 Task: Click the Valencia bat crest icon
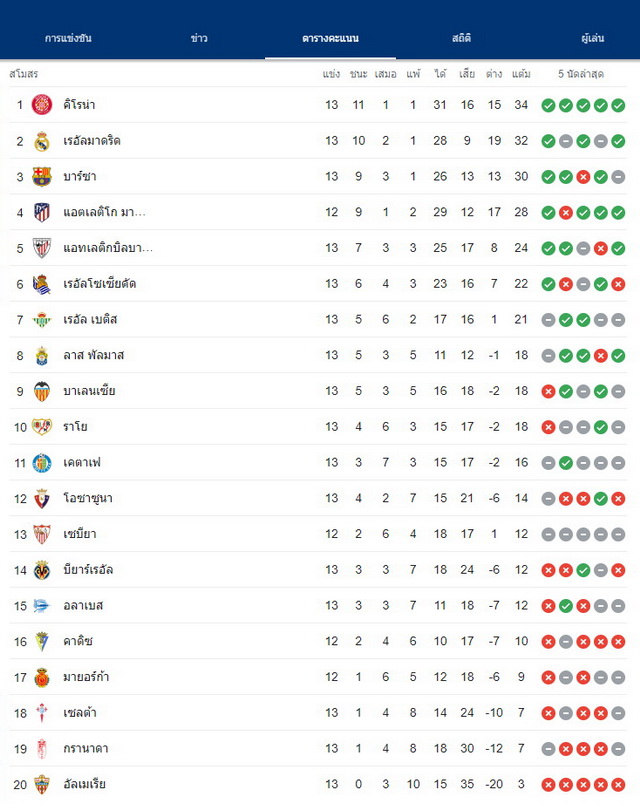point(42,391)
